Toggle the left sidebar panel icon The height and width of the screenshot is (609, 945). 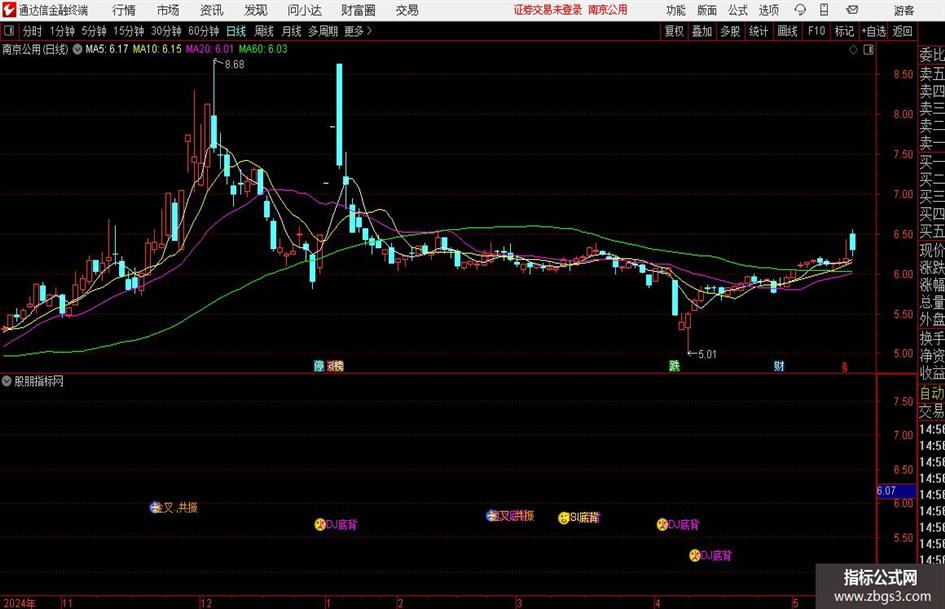point(8,31)
